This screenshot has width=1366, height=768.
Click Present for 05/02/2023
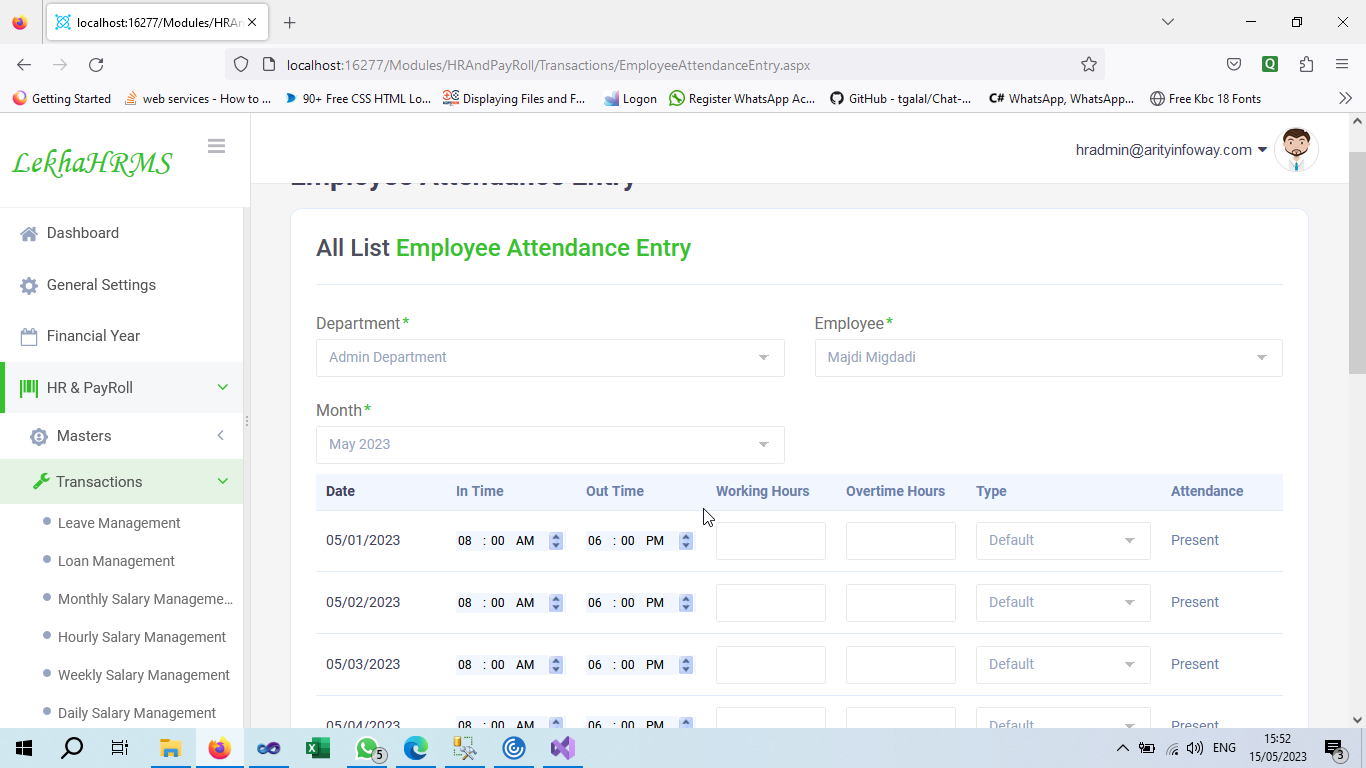pos(1195,602)
